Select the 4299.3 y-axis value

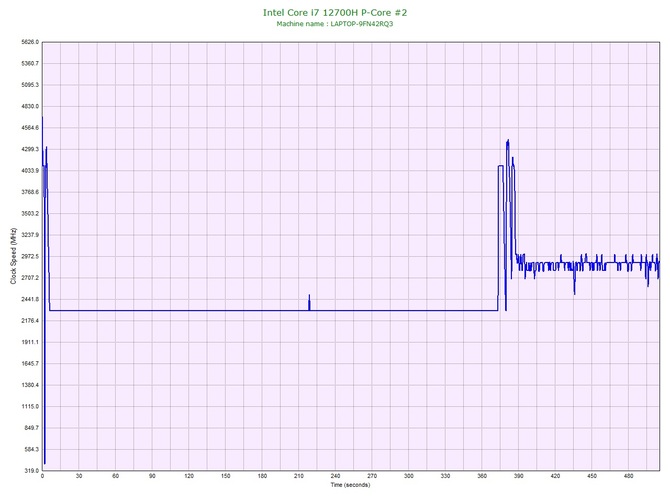[x=30, y=150]
